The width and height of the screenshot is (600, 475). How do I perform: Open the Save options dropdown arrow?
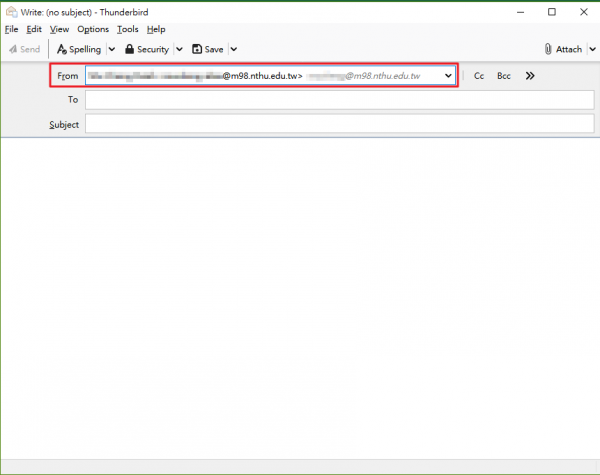pyautogui.click(x=233, y=49)
